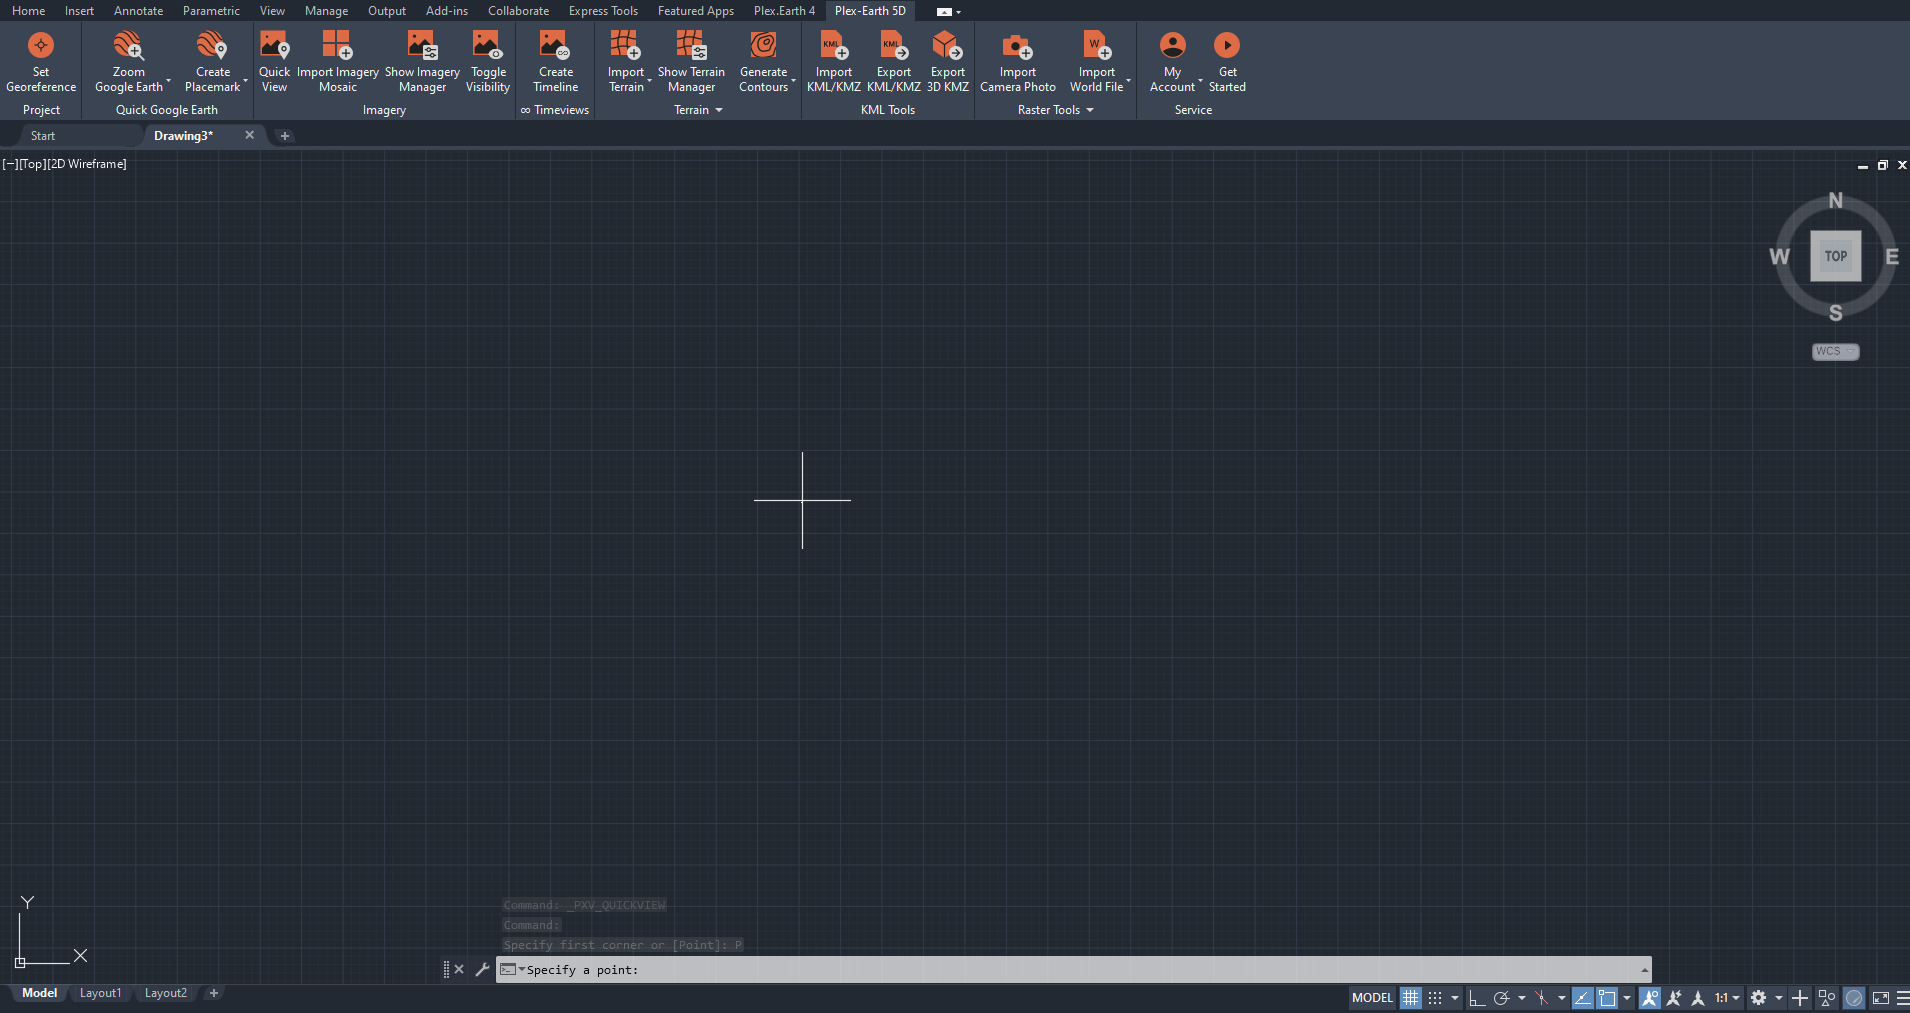The height and width of the screenshot is (1013, 1910).
Task: Click Export KML/KMZ
Action: [894, 62]
